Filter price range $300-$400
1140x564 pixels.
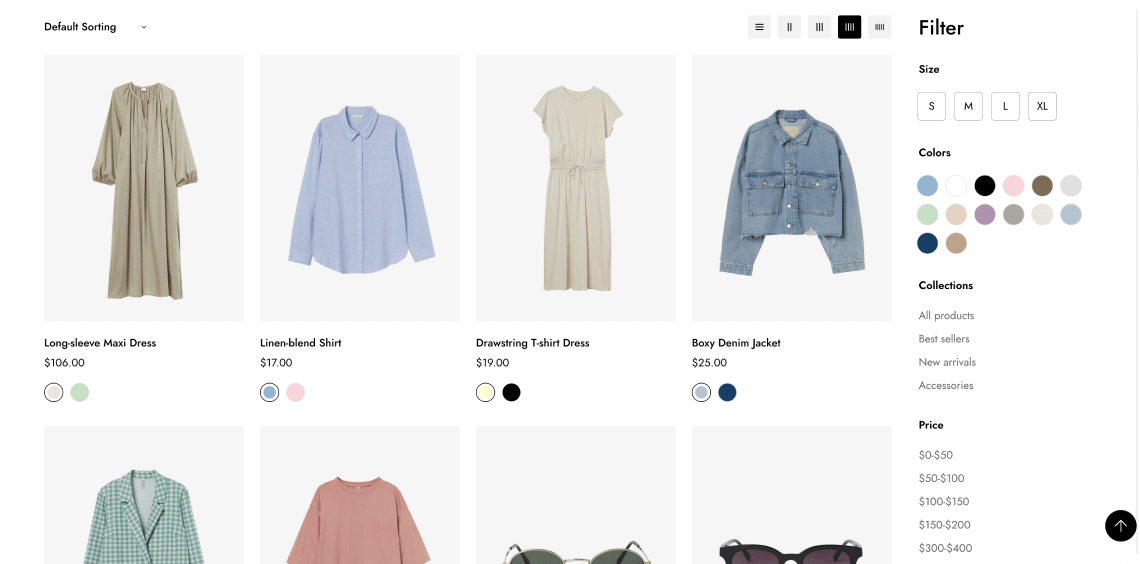pyautogui.click(x=945, y=548)
